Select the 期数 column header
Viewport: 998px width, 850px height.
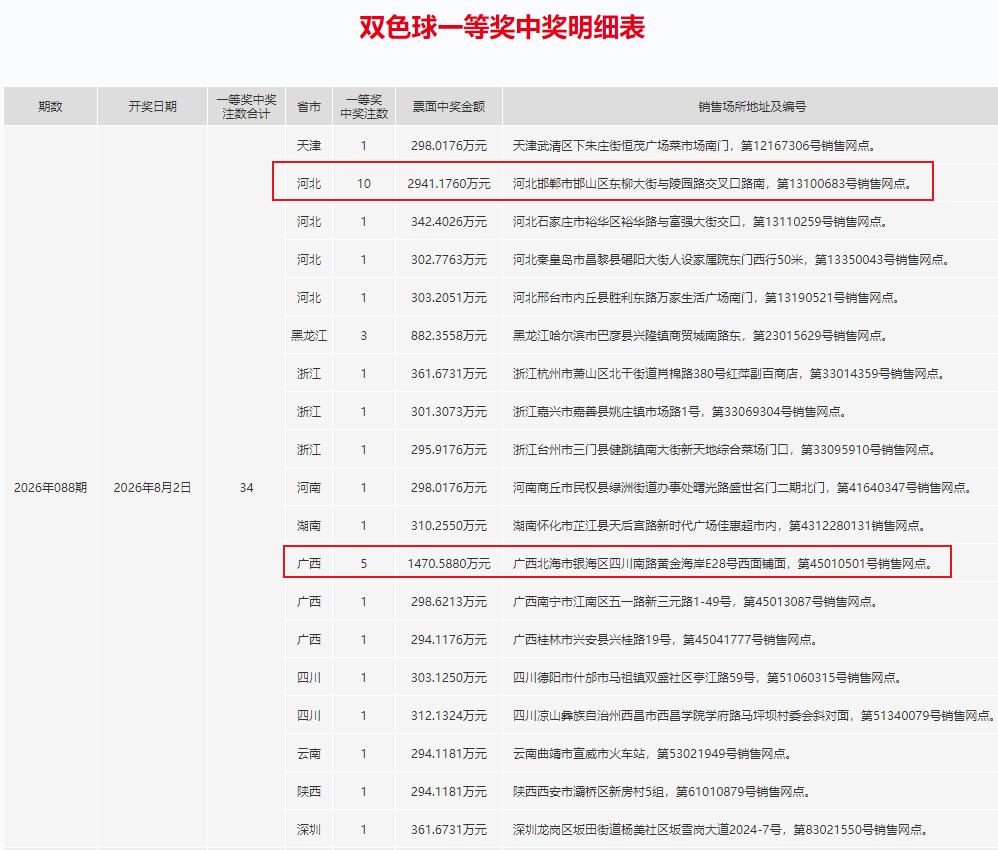50,106
